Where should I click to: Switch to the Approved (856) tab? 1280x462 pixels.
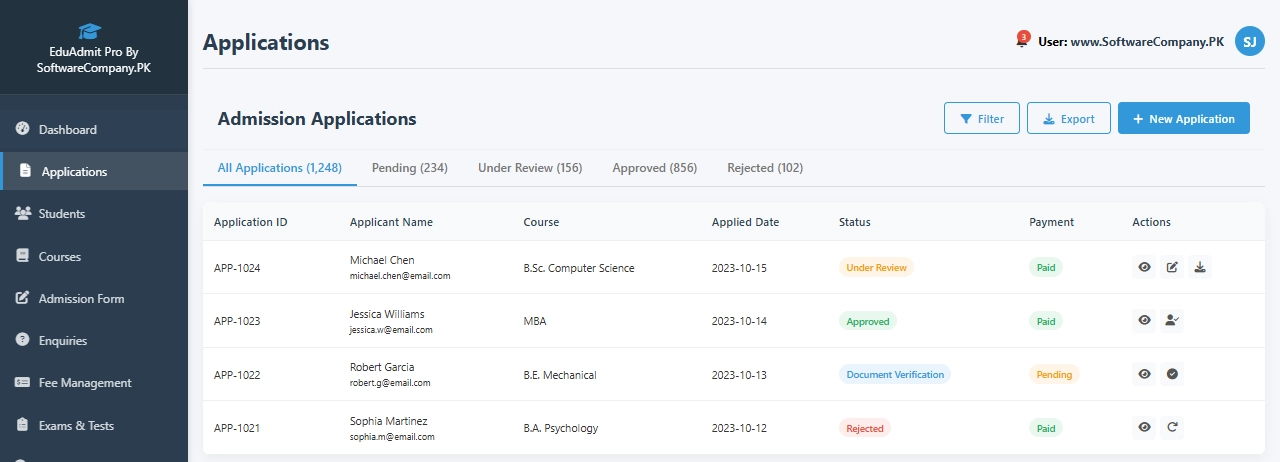point(655,167)
